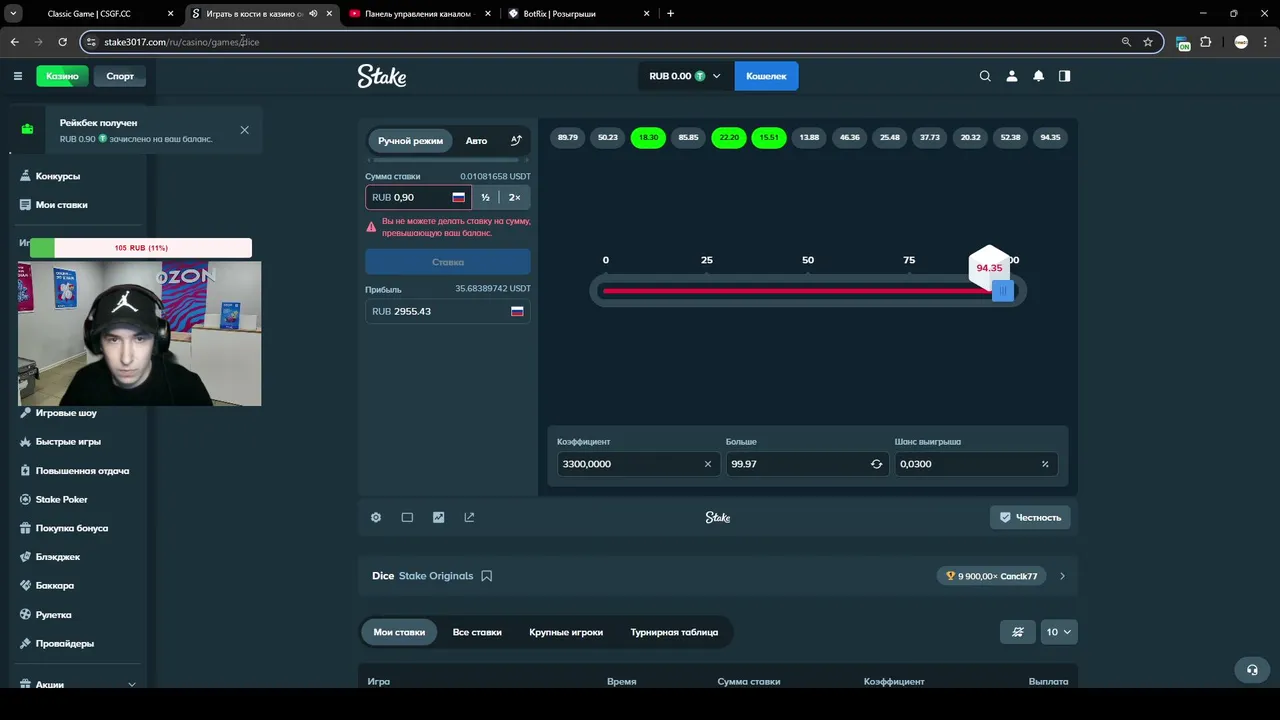Select the Казино section button
Screen dimensions: 1280x720
pyautogui.click(x=62, y=76)
